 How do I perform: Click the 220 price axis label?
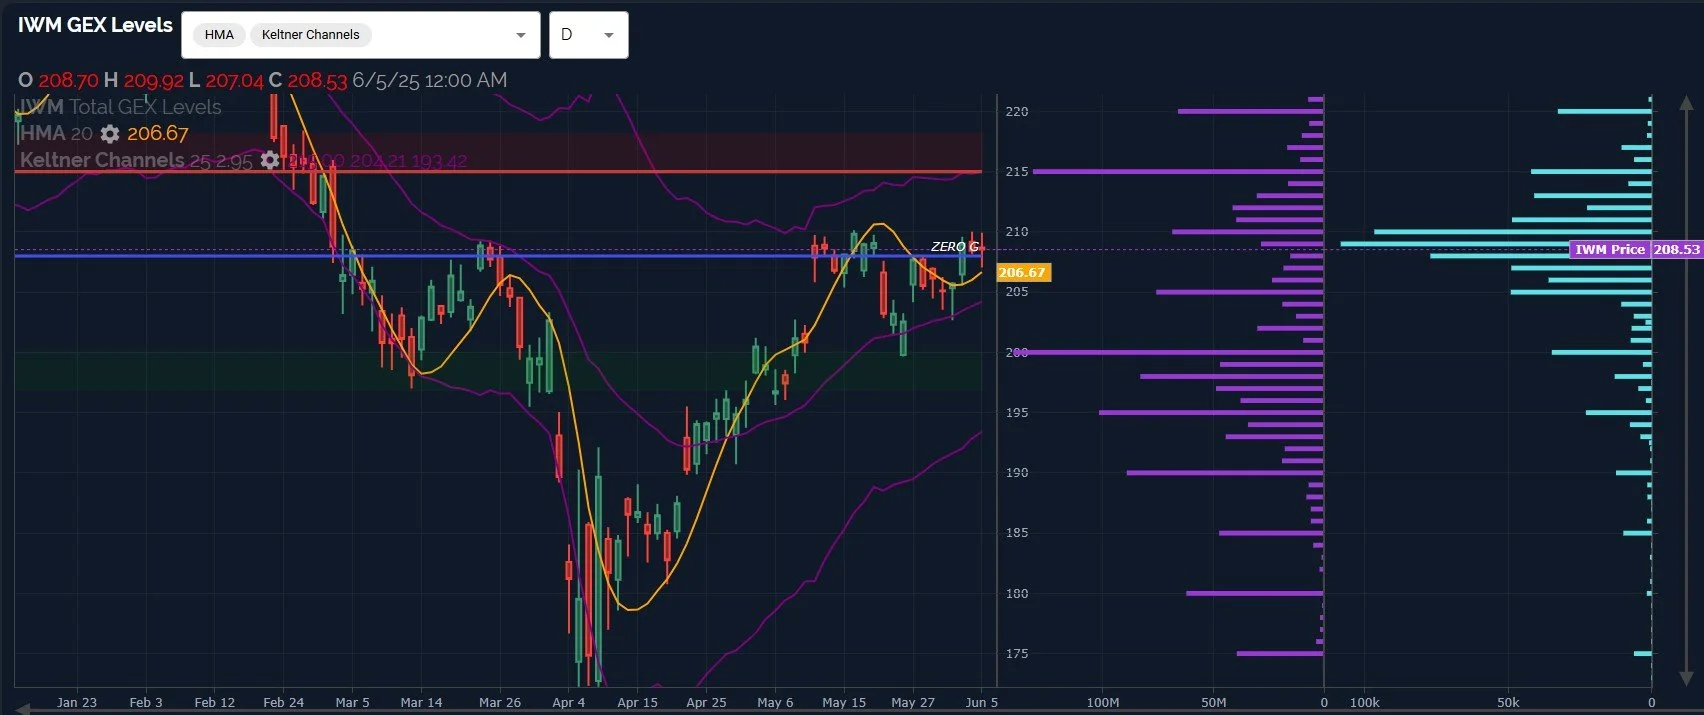1016,111
